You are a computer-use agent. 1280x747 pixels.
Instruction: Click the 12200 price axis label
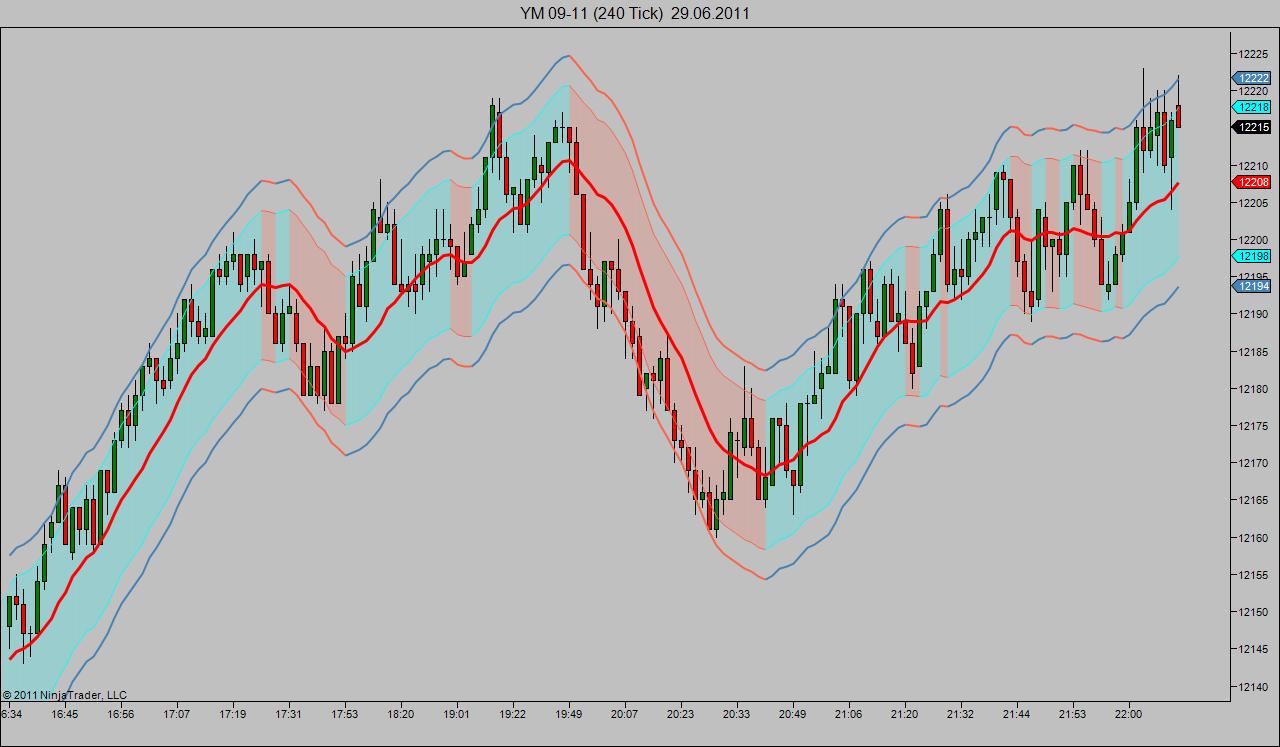click(1254, 240)
